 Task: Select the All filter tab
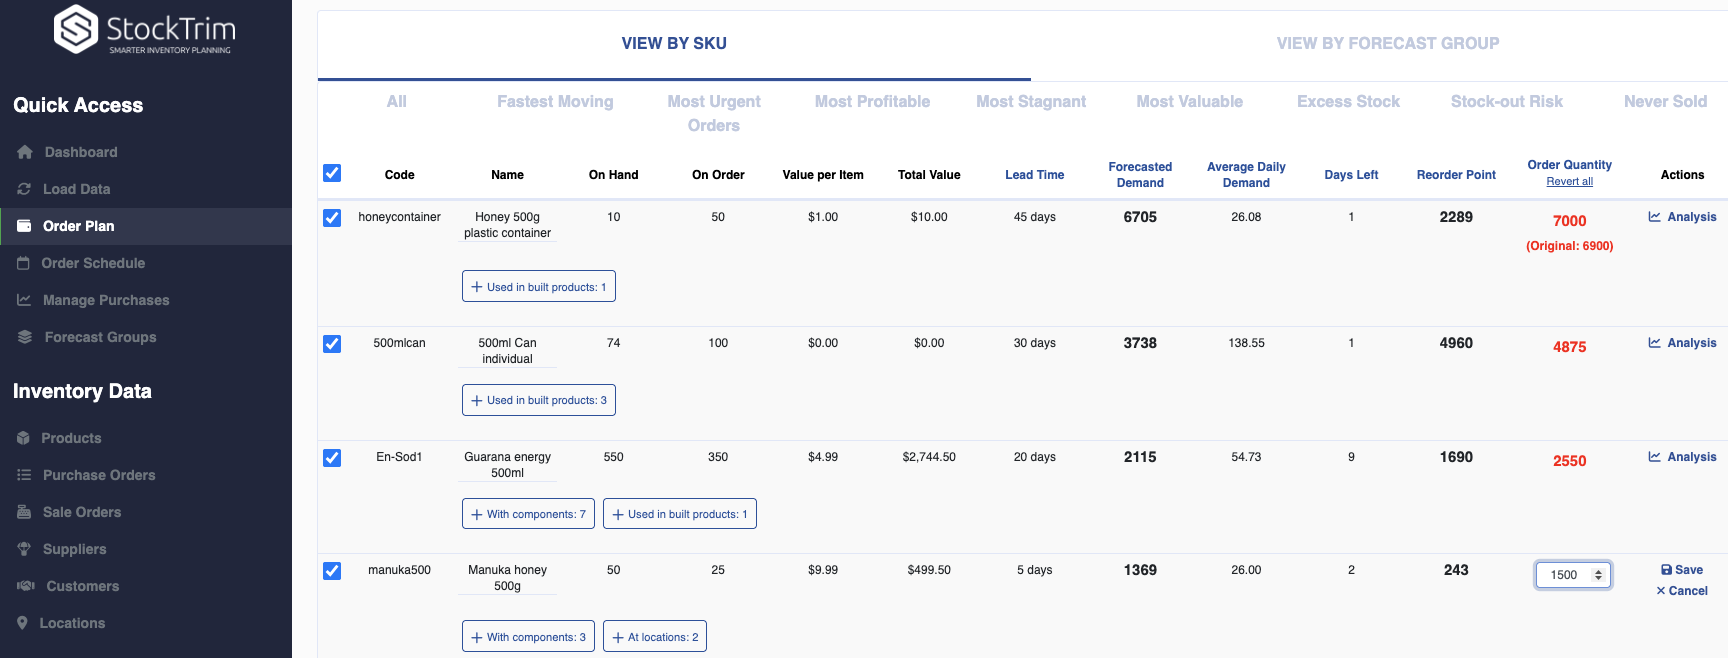[396, 101]
